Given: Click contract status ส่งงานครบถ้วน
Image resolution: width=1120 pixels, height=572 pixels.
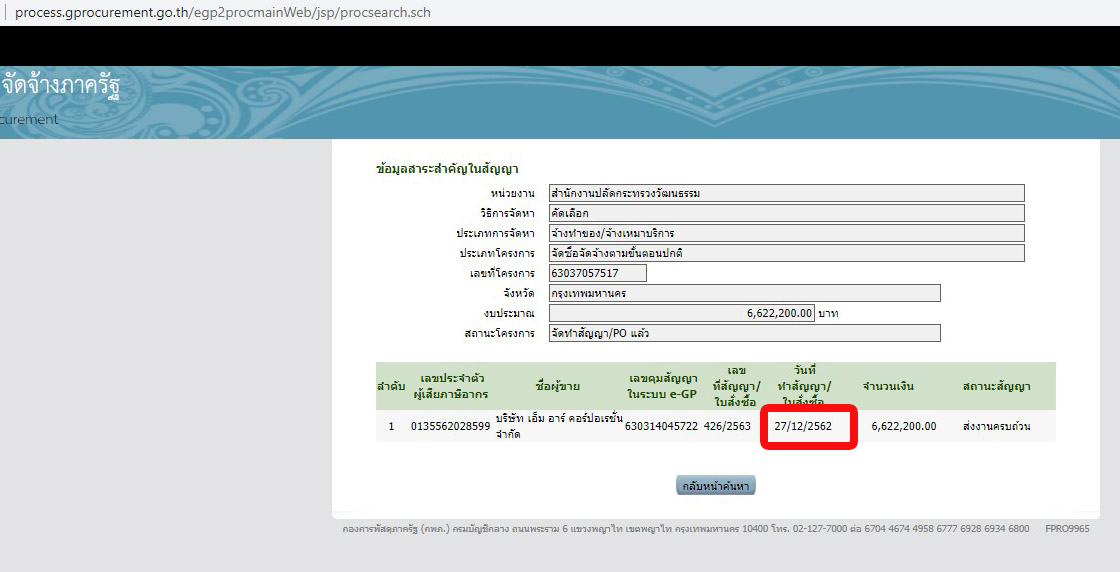Looking at the screenshot, I should (x=996, y=426).
